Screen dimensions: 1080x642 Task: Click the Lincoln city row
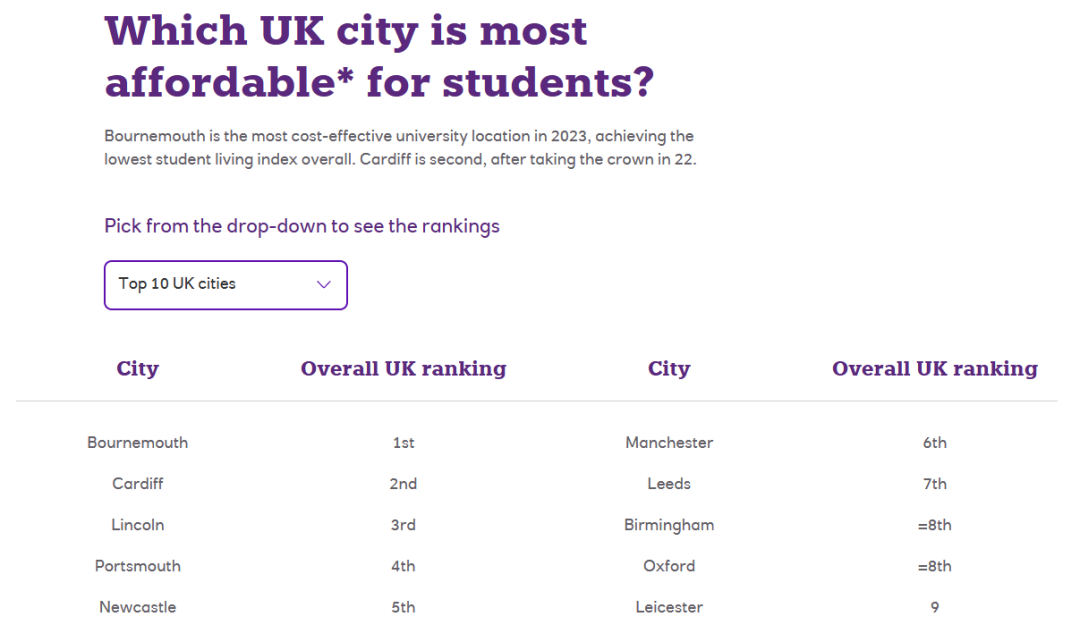138,525
